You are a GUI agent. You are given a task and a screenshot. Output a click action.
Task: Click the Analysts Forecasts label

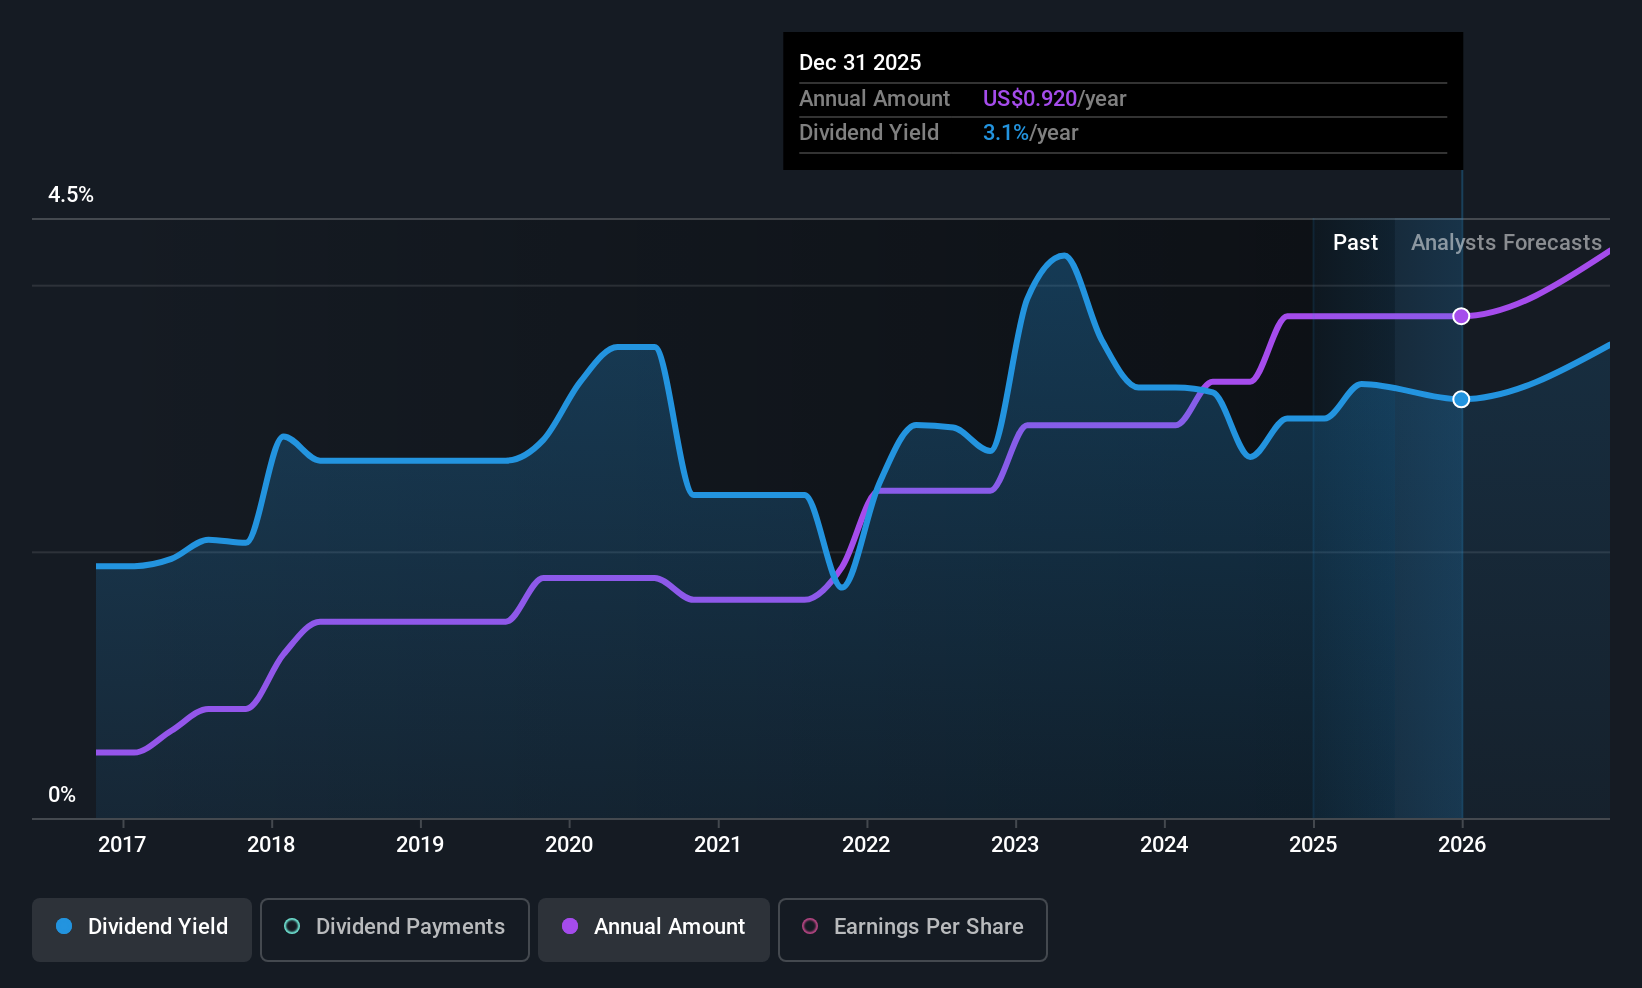pos(1506,243)
